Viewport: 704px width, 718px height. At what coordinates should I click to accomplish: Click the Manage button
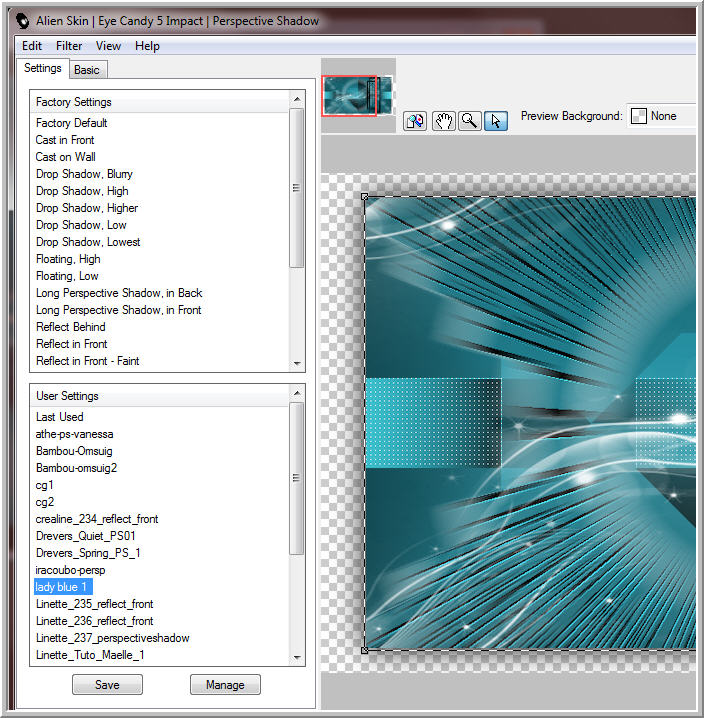225,685
